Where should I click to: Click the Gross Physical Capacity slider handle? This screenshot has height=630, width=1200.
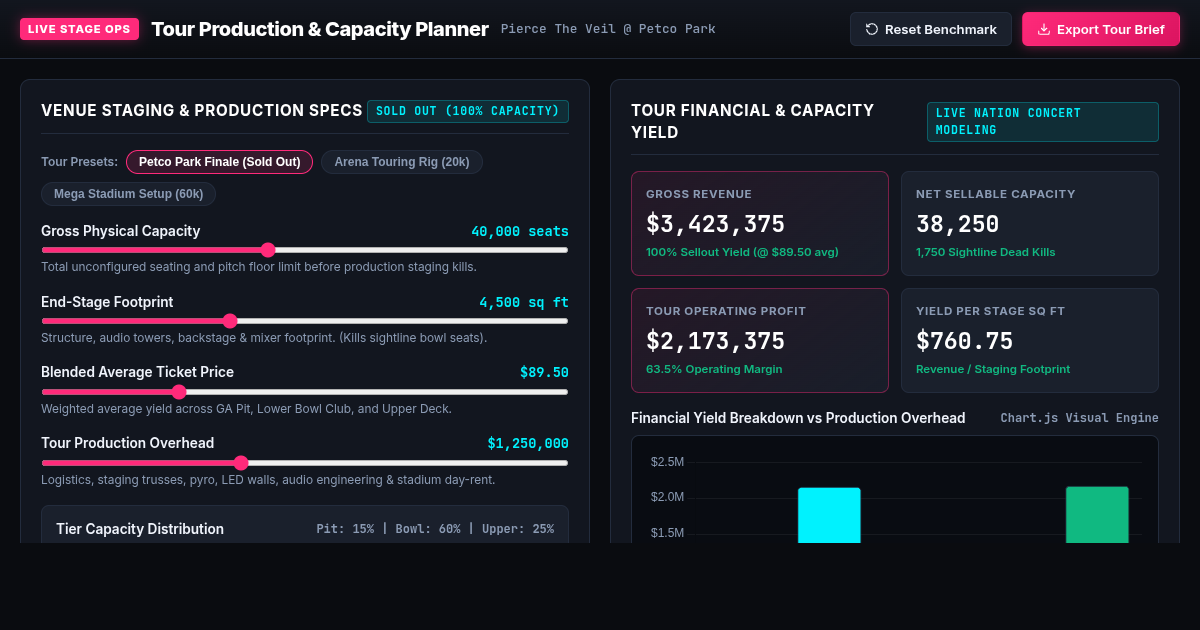[268, 250]
